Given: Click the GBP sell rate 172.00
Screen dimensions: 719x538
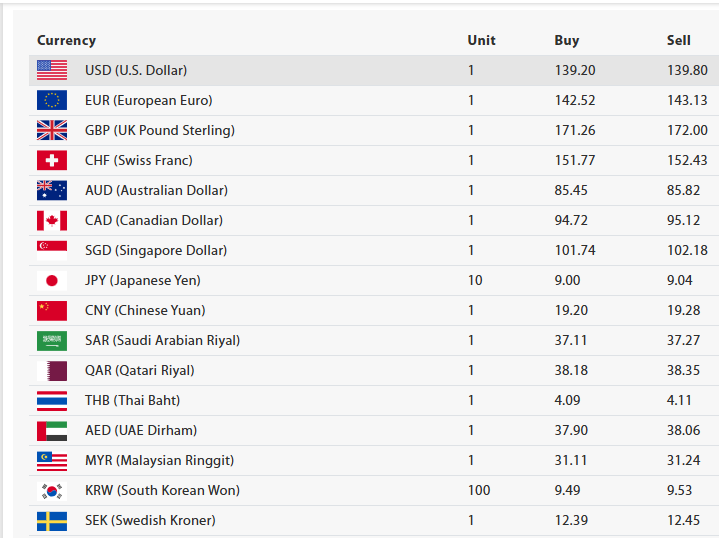Looking at the screenshot, I should [x=687, y=130].
